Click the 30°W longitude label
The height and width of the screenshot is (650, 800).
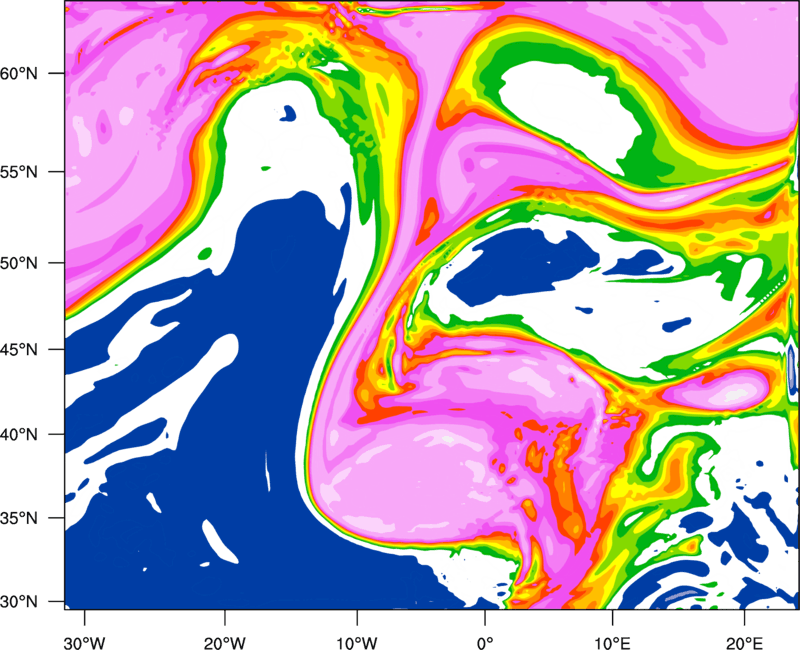tap(84, 643)
